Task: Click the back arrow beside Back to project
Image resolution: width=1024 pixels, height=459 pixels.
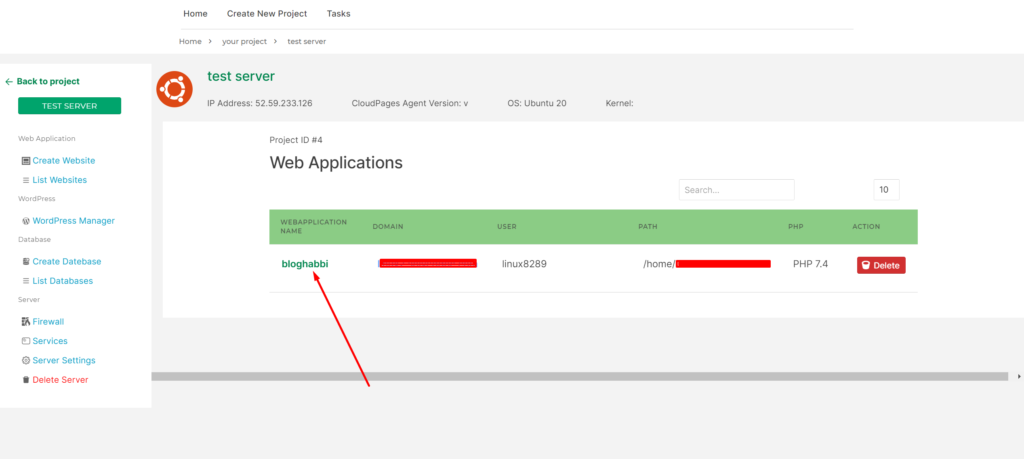Action: 8,82
